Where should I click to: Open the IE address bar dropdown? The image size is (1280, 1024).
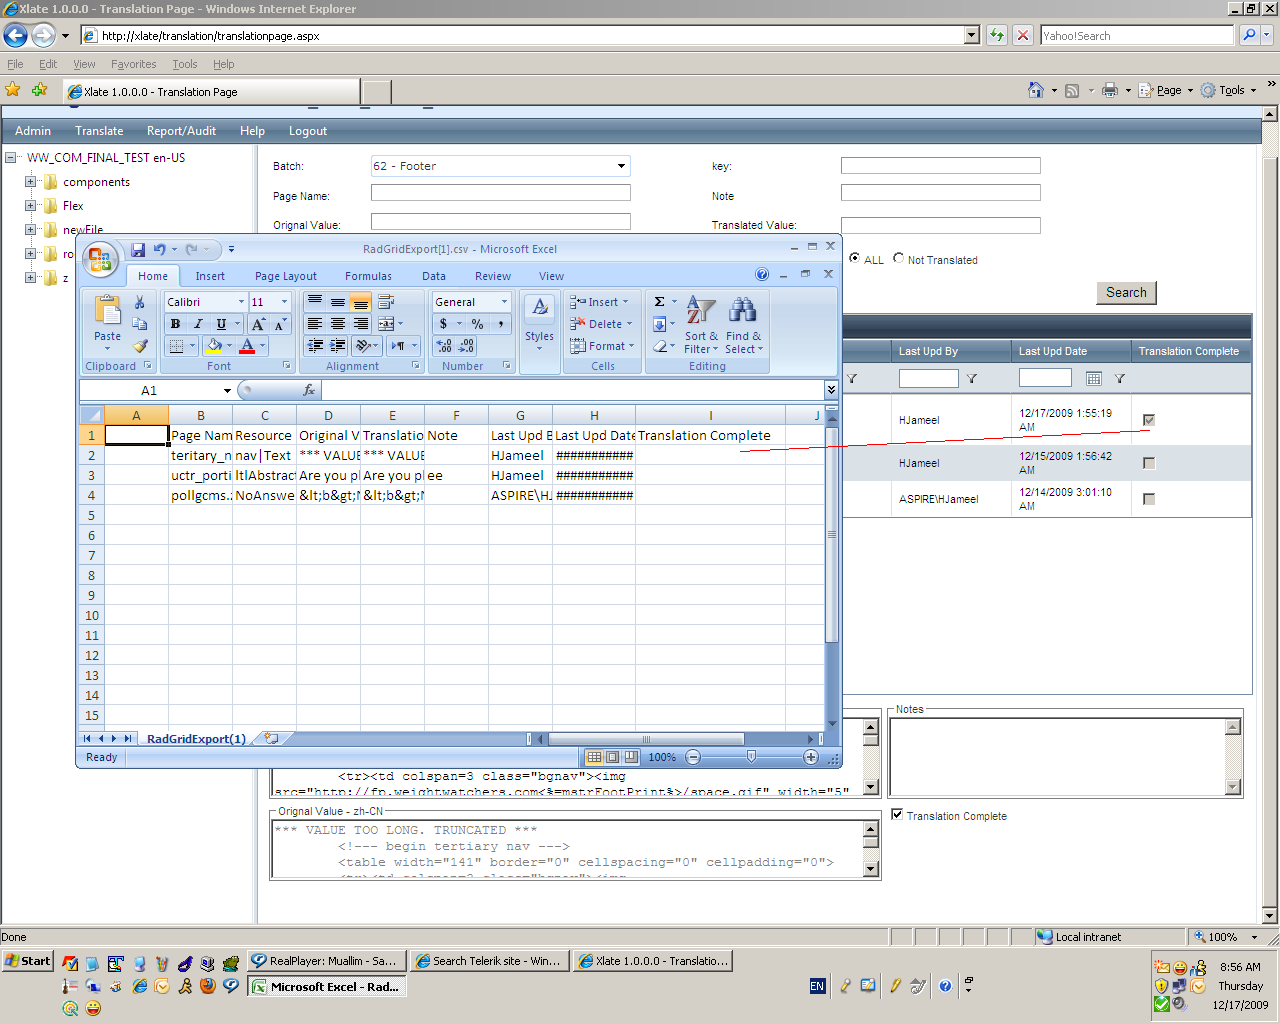pos(972,35)
